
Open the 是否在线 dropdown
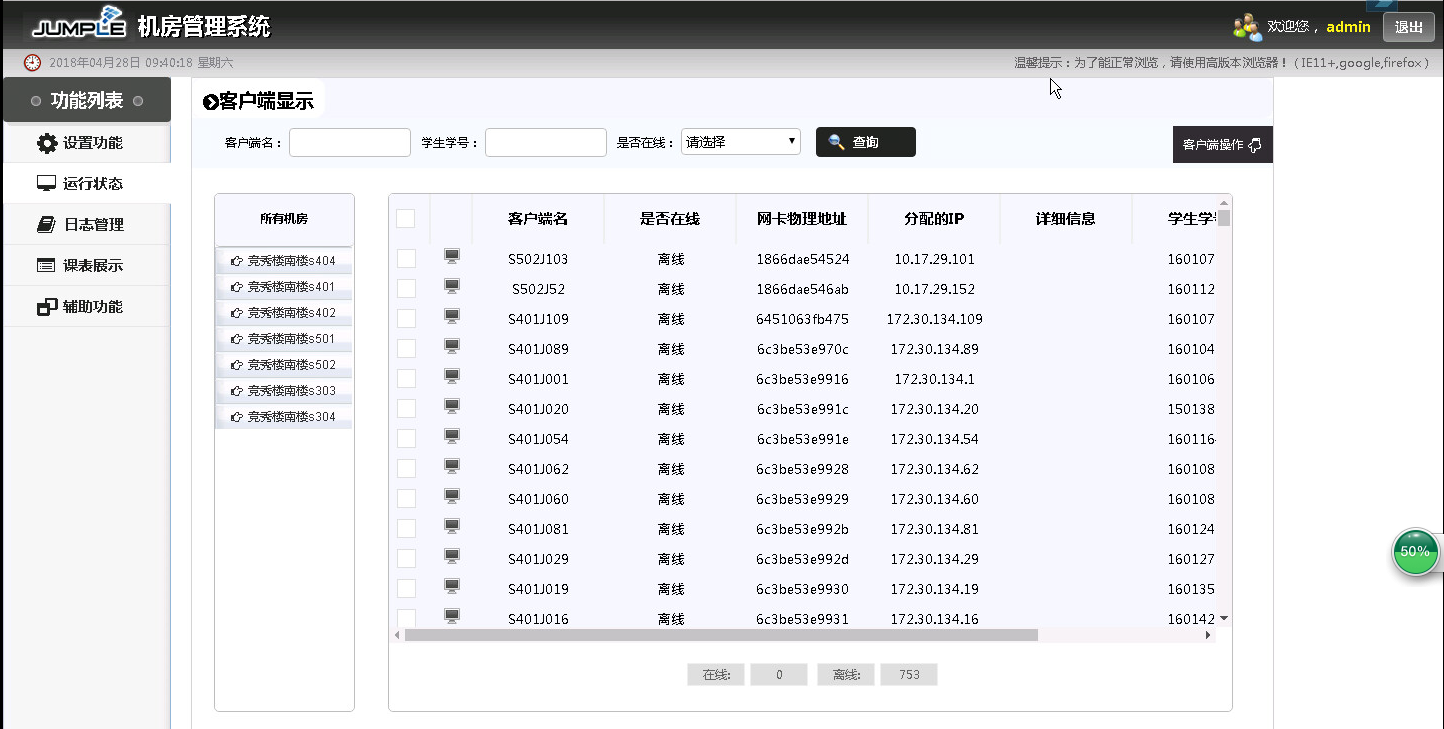(x=741, y=142)
